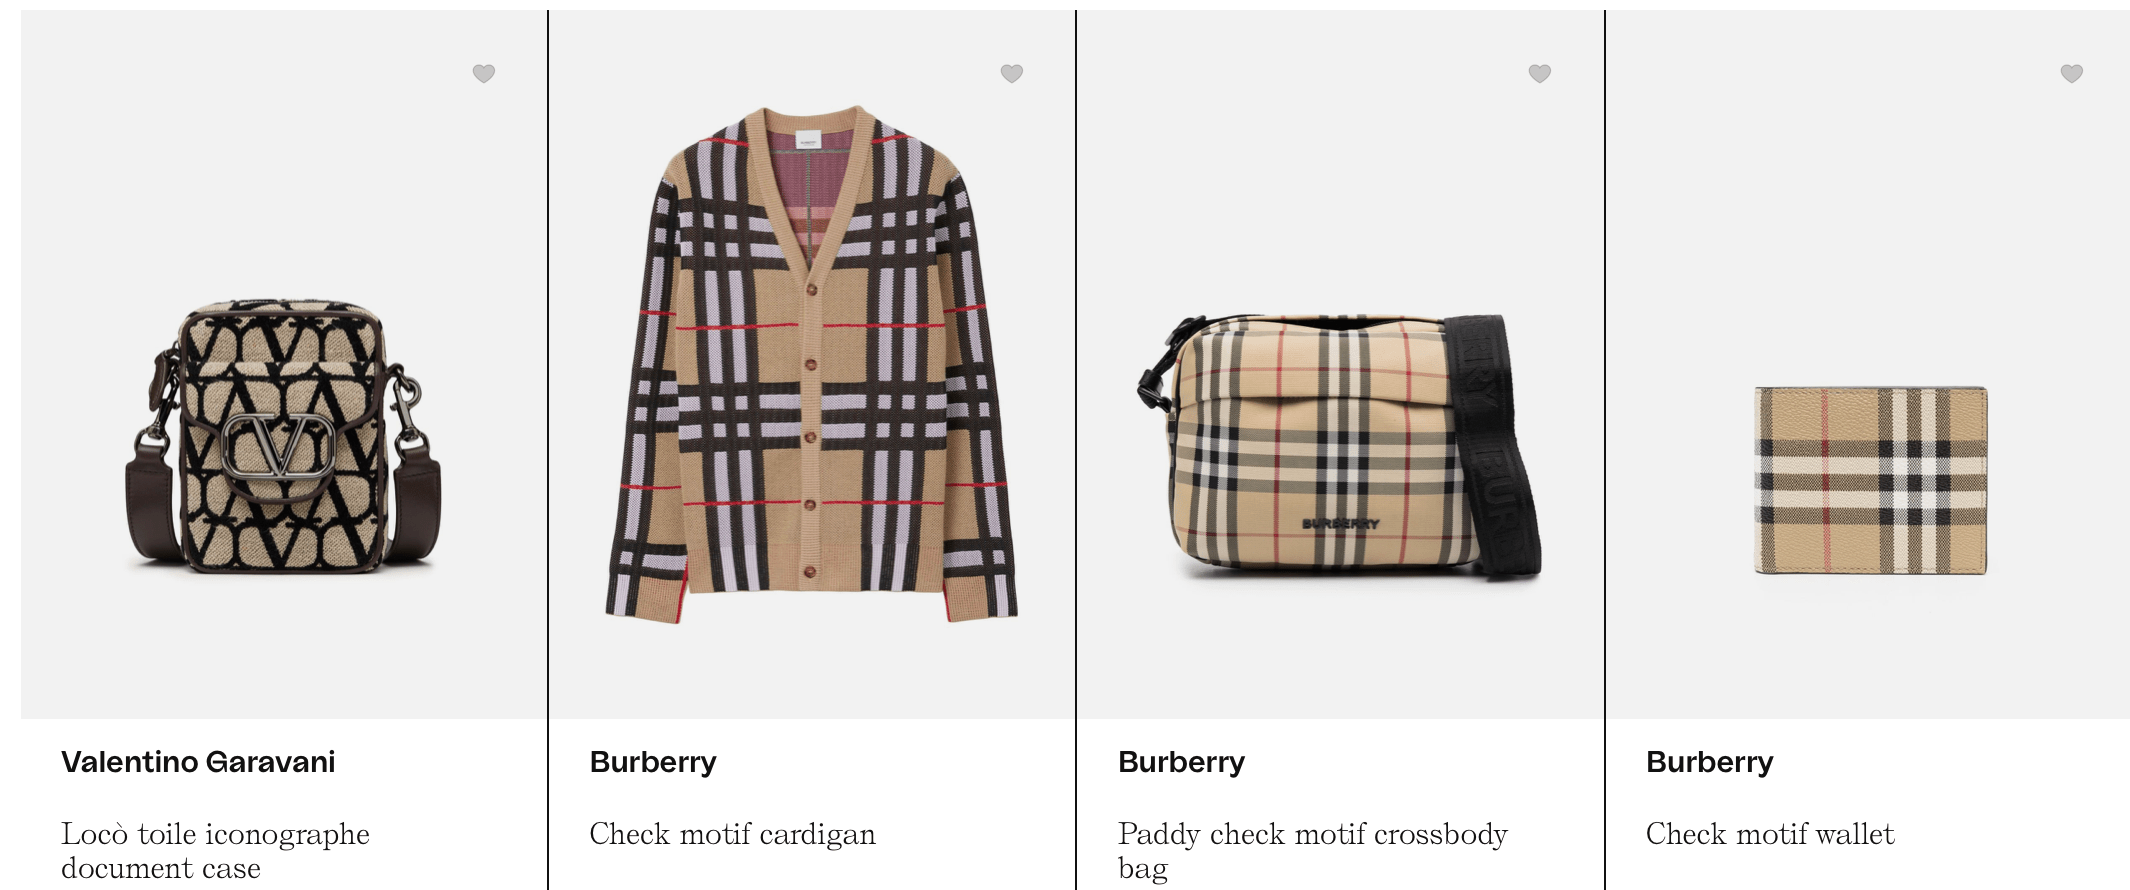This screenshot has height=890, width=2130.
Task: Open the Burberry brand above wallet title
Action: click(1709, 762)
